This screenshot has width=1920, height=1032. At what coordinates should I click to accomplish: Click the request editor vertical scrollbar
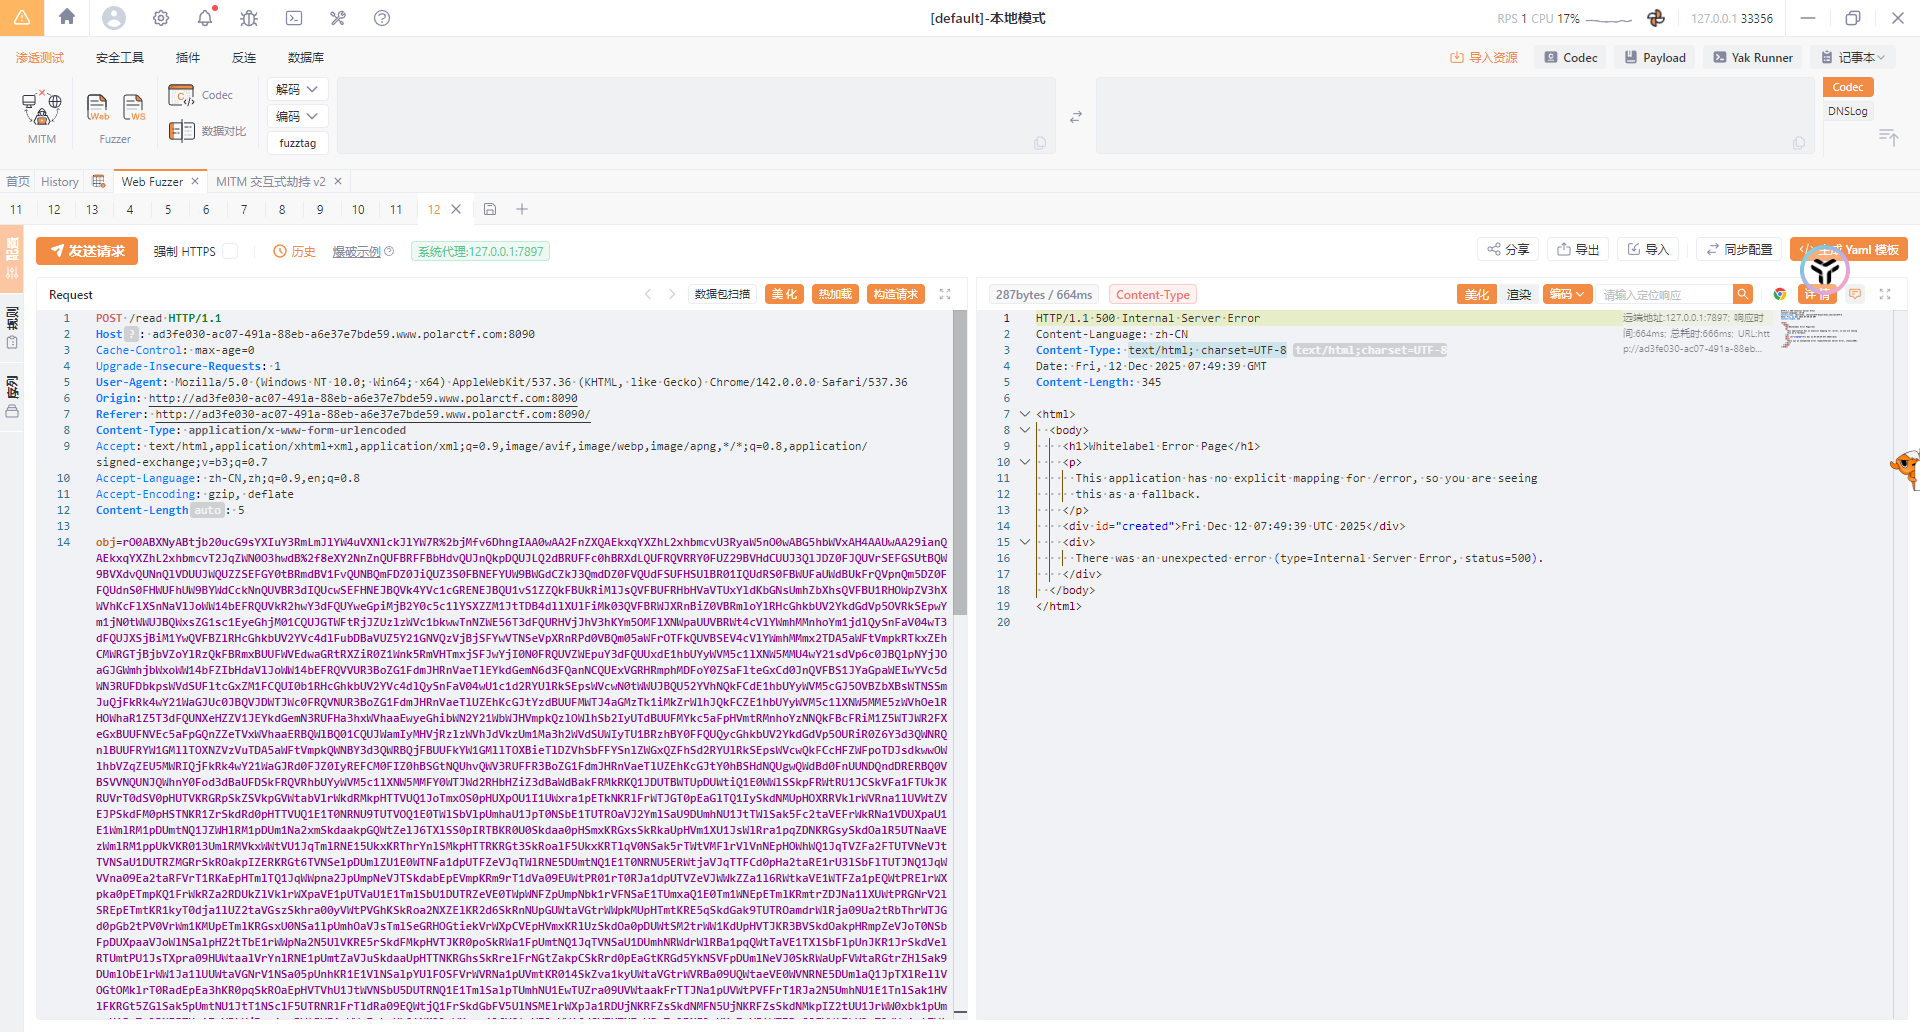click(x=960, y=460)
